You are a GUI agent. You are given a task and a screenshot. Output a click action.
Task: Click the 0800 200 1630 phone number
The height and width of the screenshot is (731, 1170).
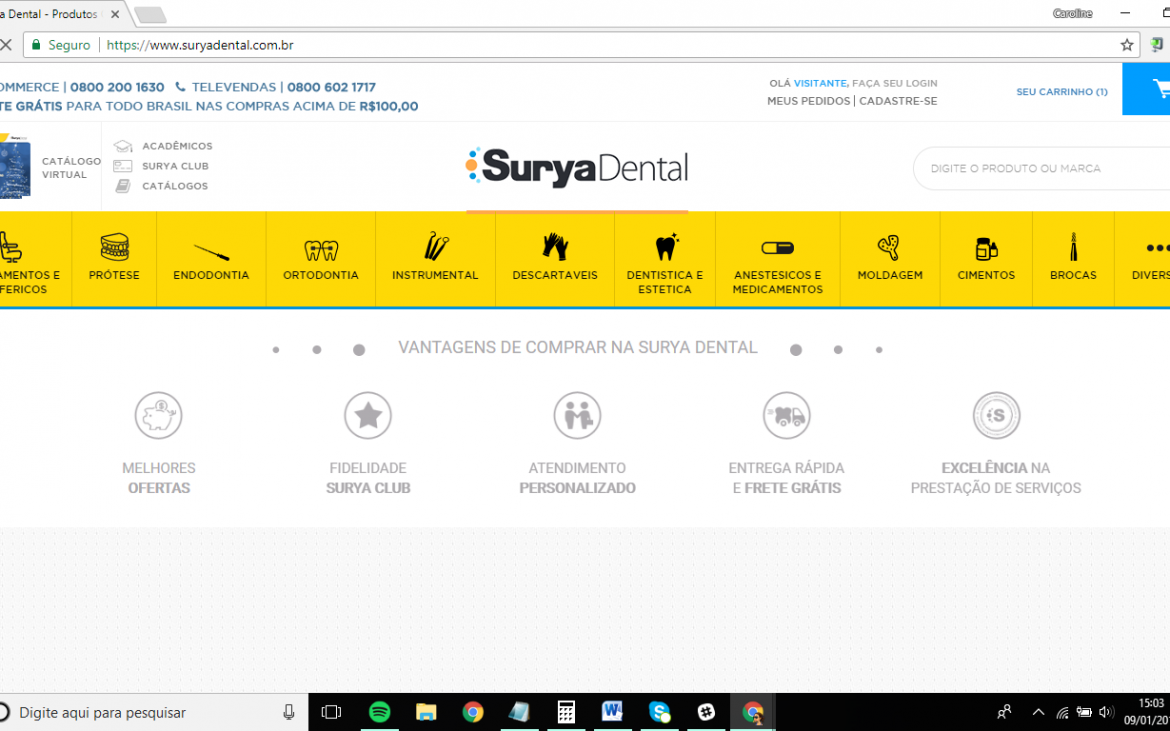[x=117, y=87]
